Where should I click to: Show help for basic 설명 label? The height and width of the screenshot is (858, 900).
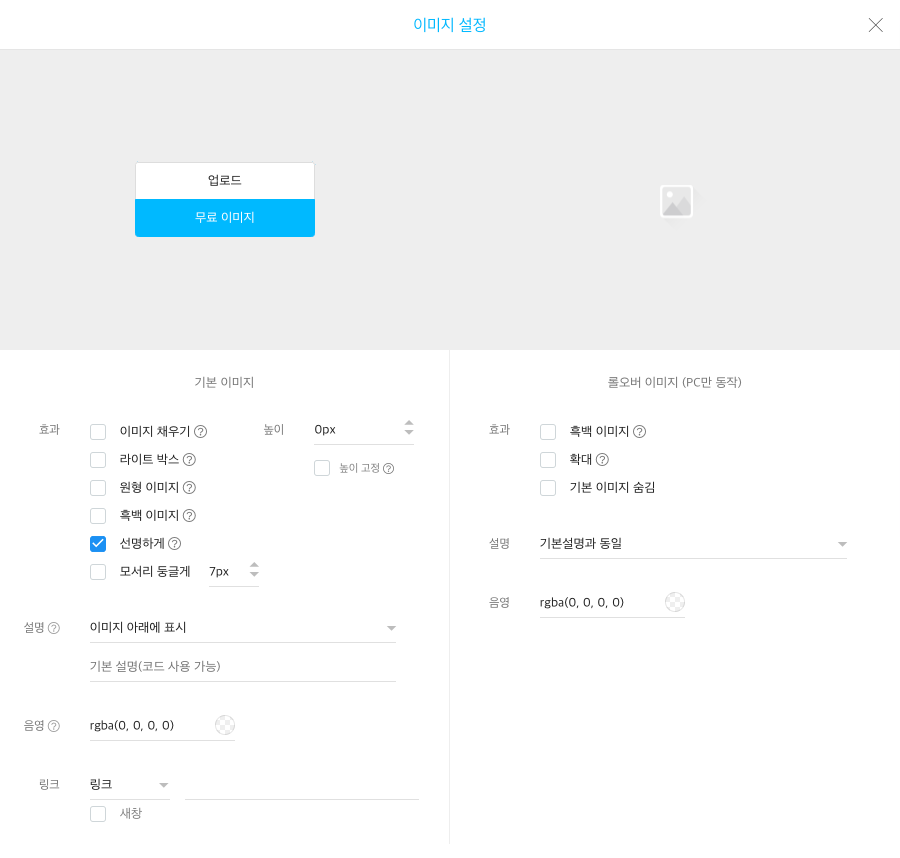(x=53, y=628)
